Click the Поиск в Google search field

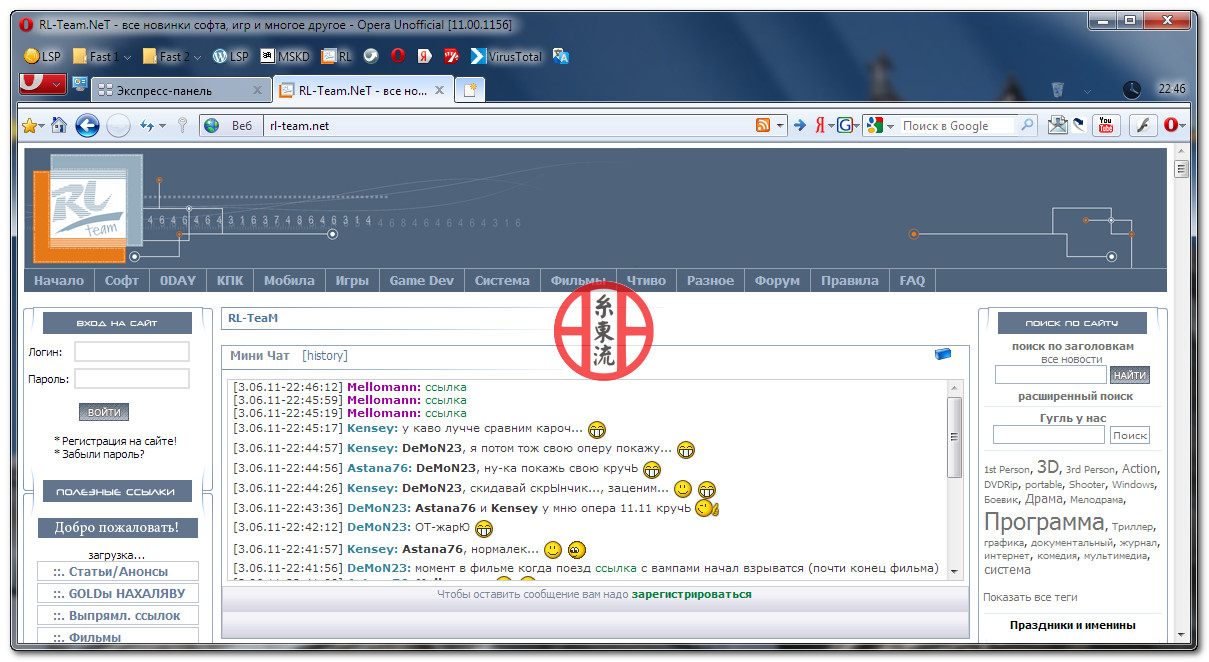click(x=957, y=125)
